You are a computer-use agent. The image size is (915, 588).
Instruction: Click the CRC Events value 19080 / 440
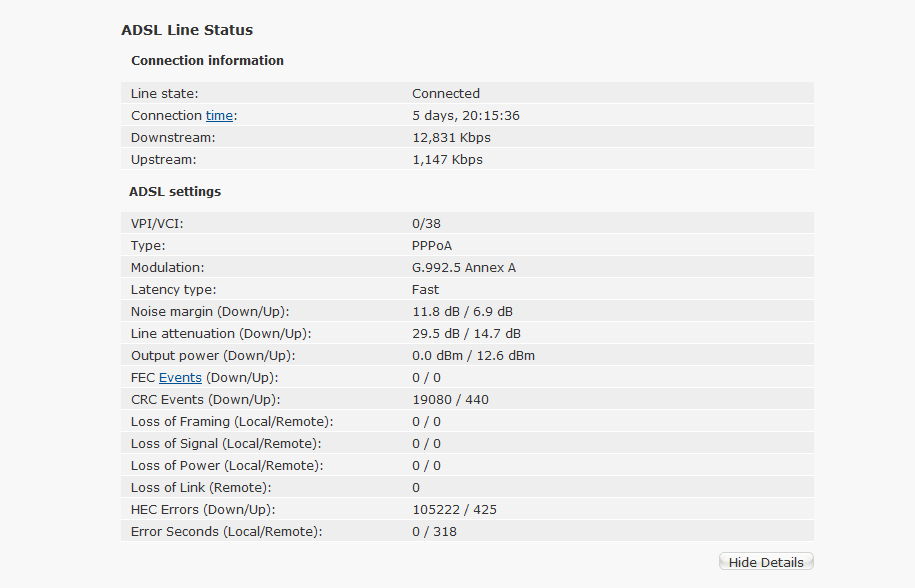[x=450, y=400]
